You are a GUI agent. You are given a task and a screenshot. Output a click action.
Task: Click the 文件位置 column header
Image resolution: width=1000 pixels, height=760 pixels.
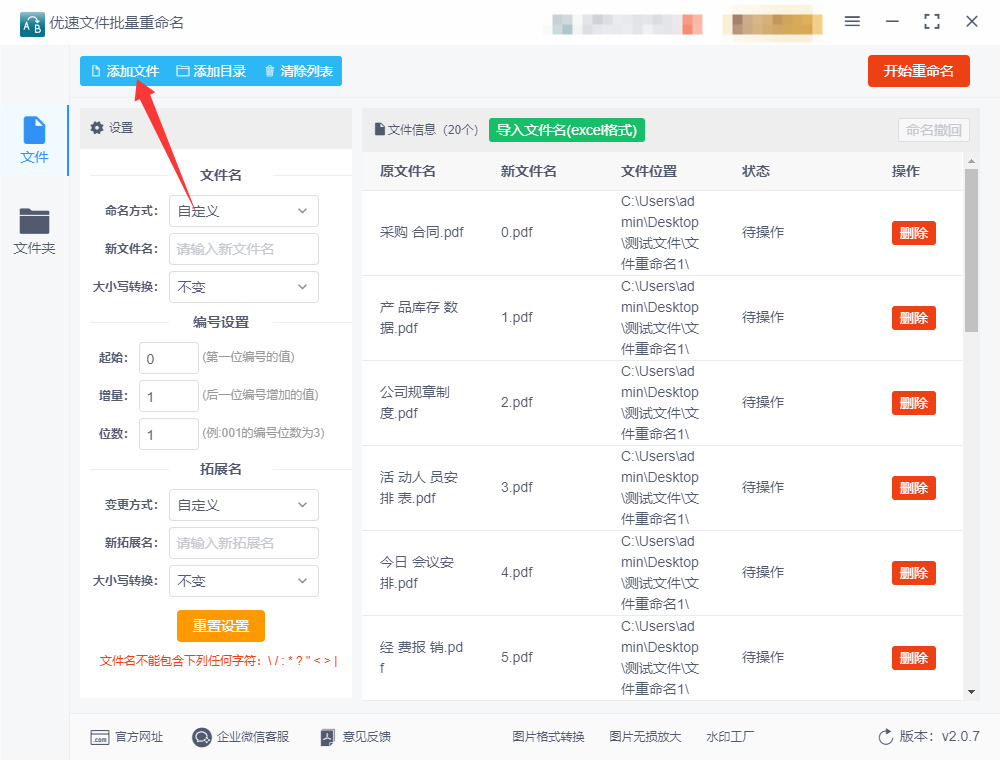649,171
